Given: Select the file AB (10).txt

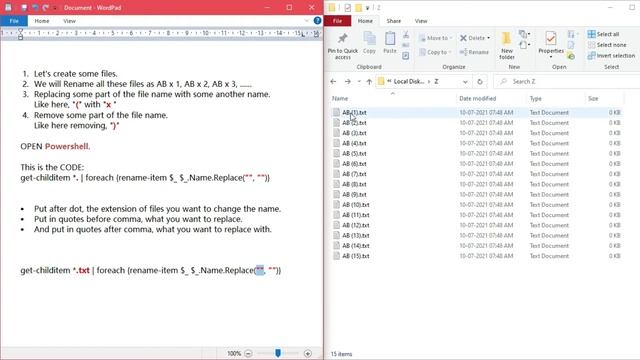Looking at the screenshot, I should (x=356, y=205).
